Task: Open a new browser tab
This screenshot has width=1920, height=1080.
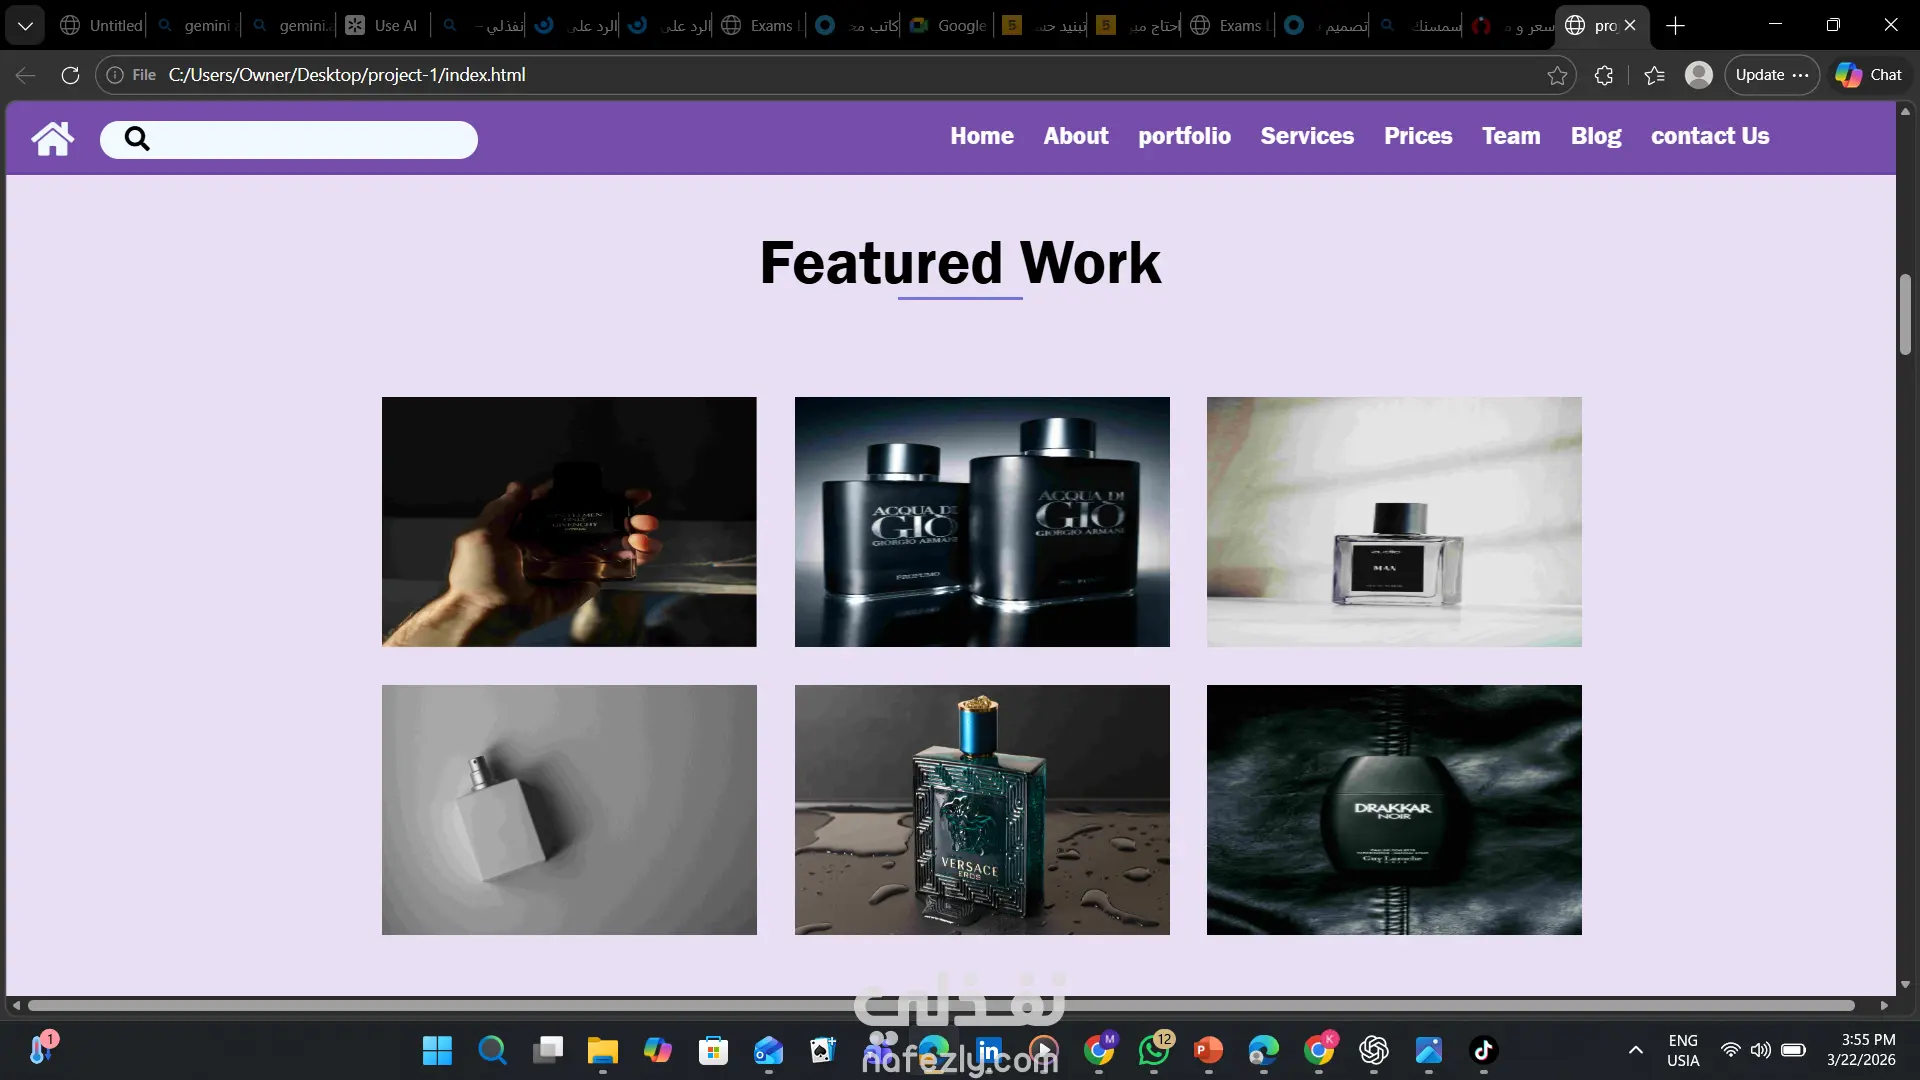Action: coord(1676,26)
